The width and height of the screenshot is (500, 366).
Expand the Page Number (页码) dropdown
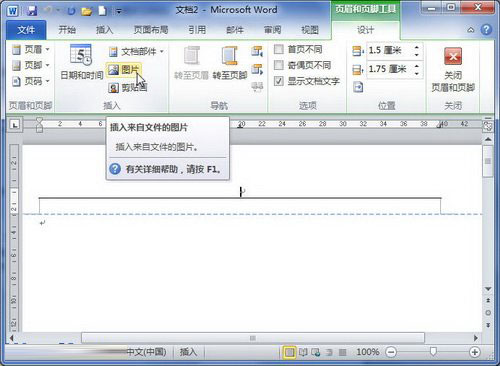pyautogui.click(x=30, y=81)
